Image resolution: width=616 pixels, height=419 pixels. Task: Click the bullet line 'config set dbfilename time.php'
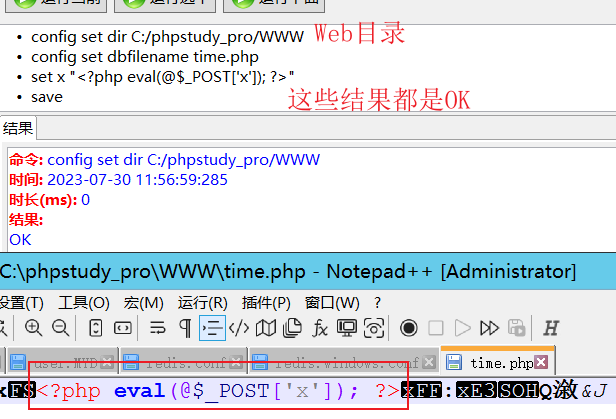[145, 57]
